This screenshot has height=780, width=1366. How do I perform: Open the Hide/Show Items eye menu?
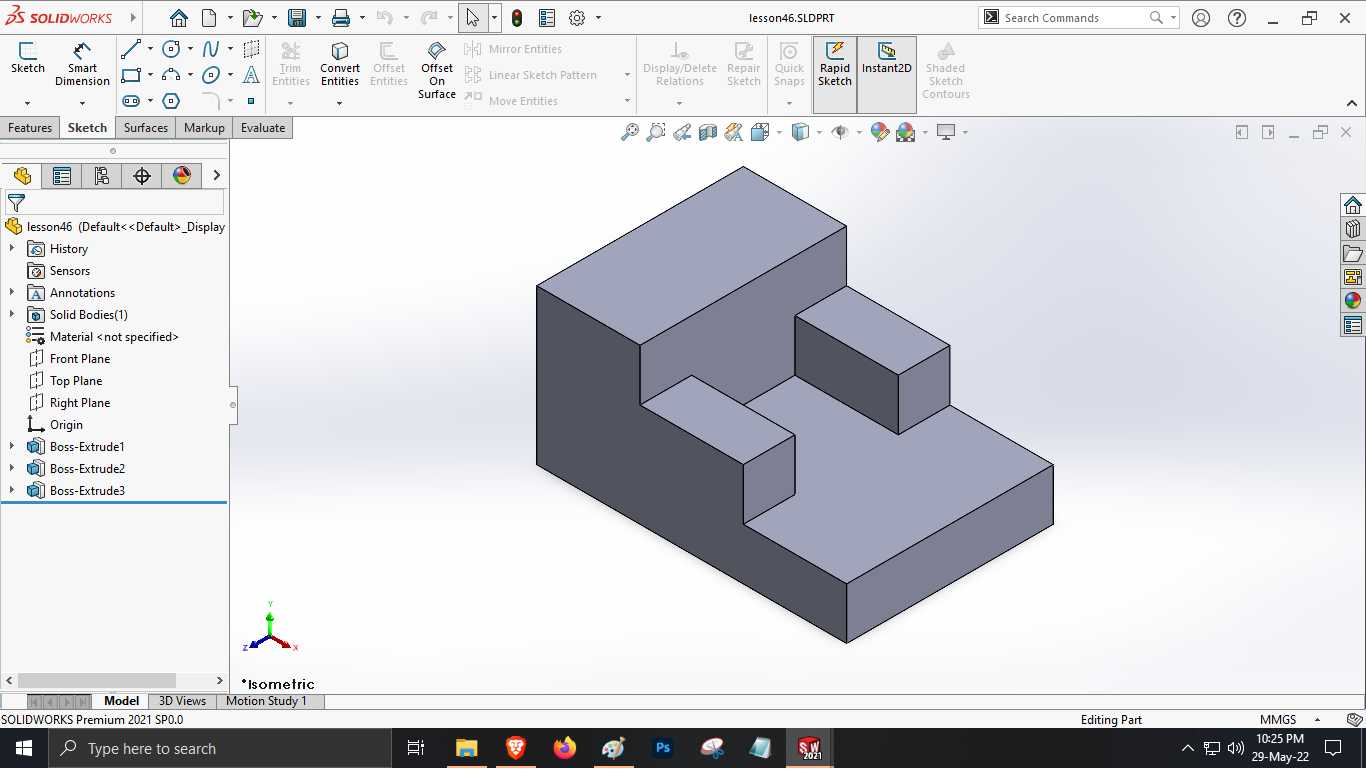click(841, 132)
